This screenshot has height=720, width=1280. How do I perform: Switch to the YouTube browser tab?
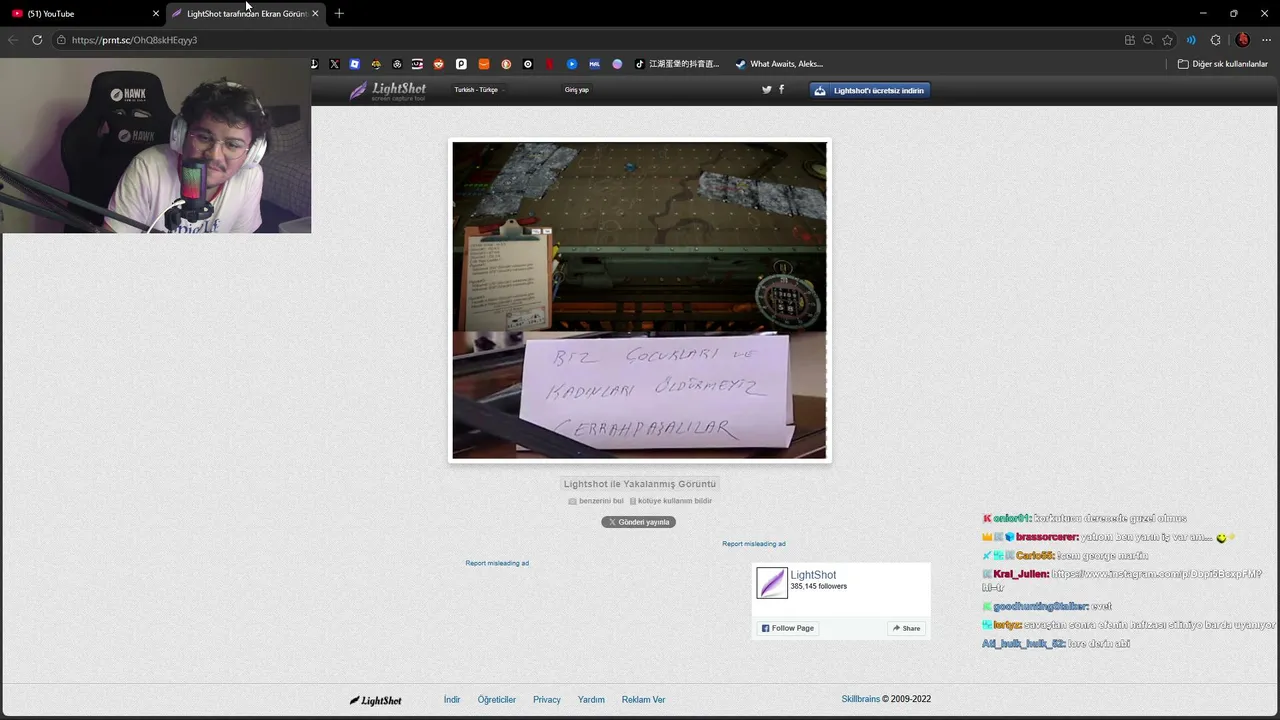pos(83,14)
